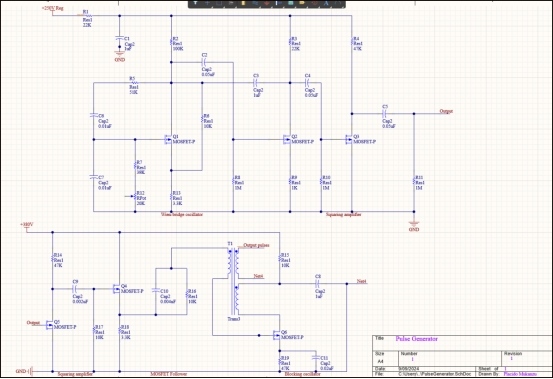Choose the signal harness tool
This screenshot has width=553, height=379.
[x=279, y=3]
